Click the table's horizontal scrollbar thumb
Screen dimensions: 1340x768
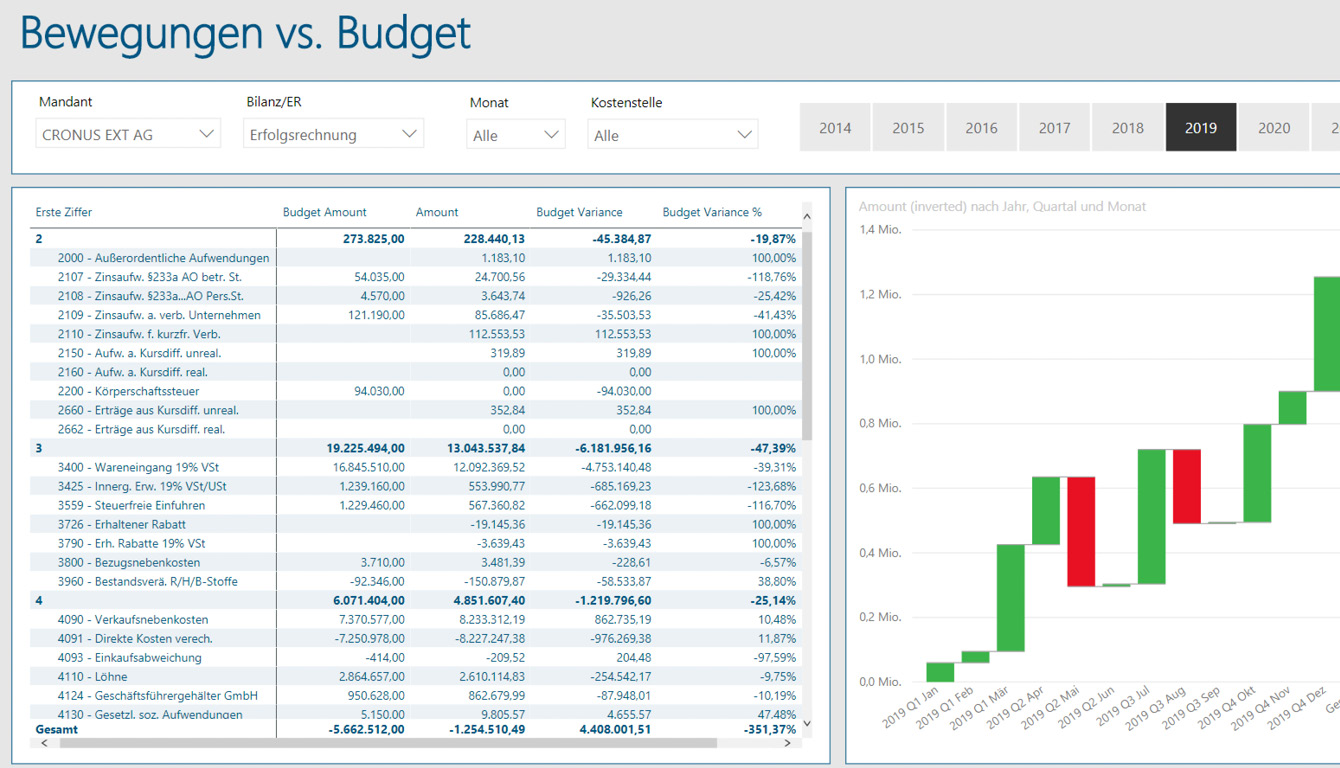pyautogui.click(x=388, y=743)
